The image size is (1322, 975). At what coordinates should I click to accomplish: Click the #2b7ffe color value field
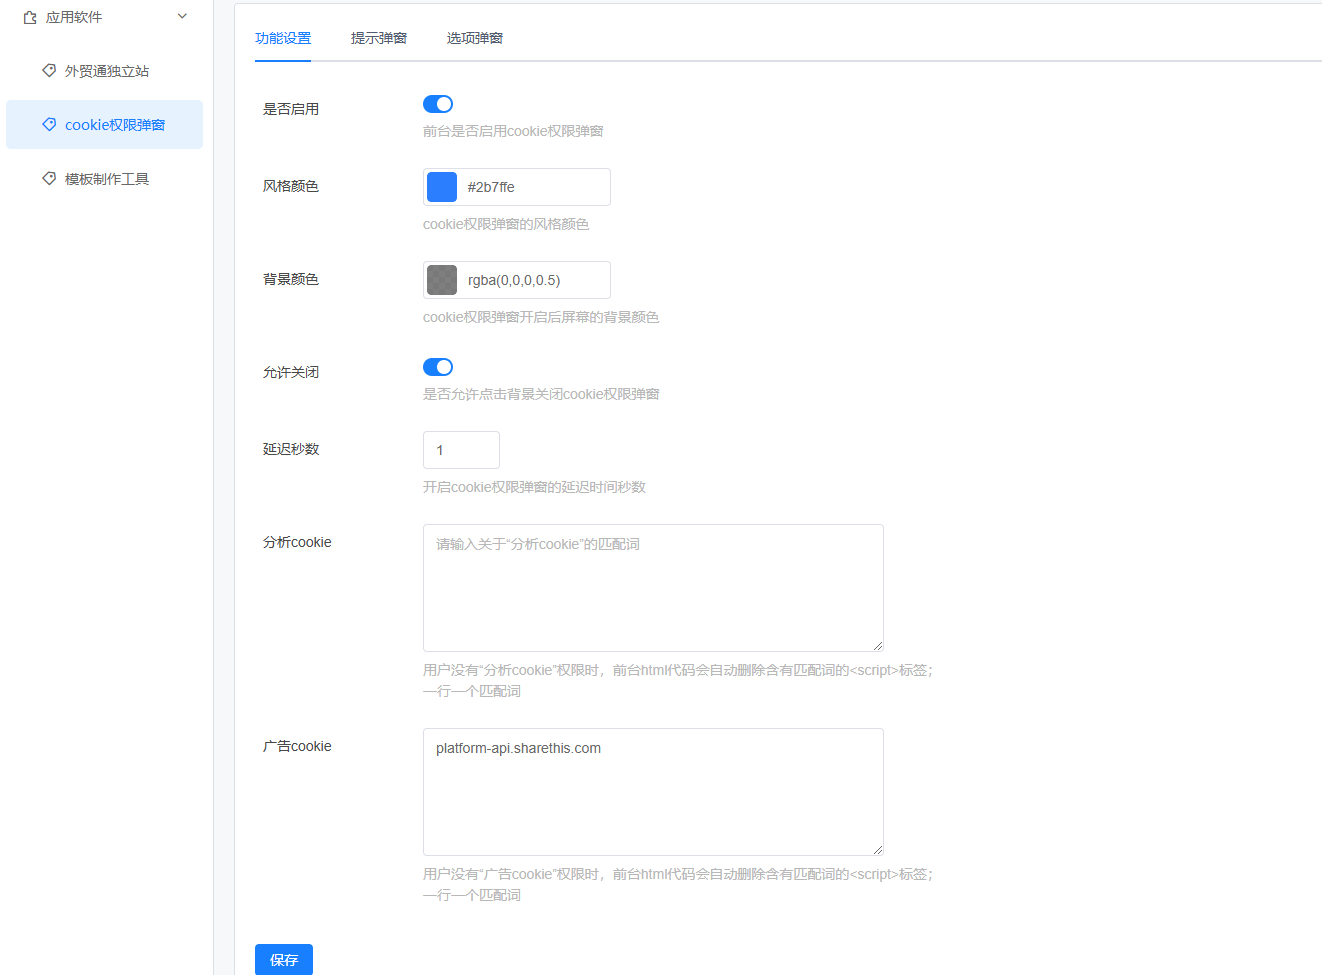[x=532, y=187]
